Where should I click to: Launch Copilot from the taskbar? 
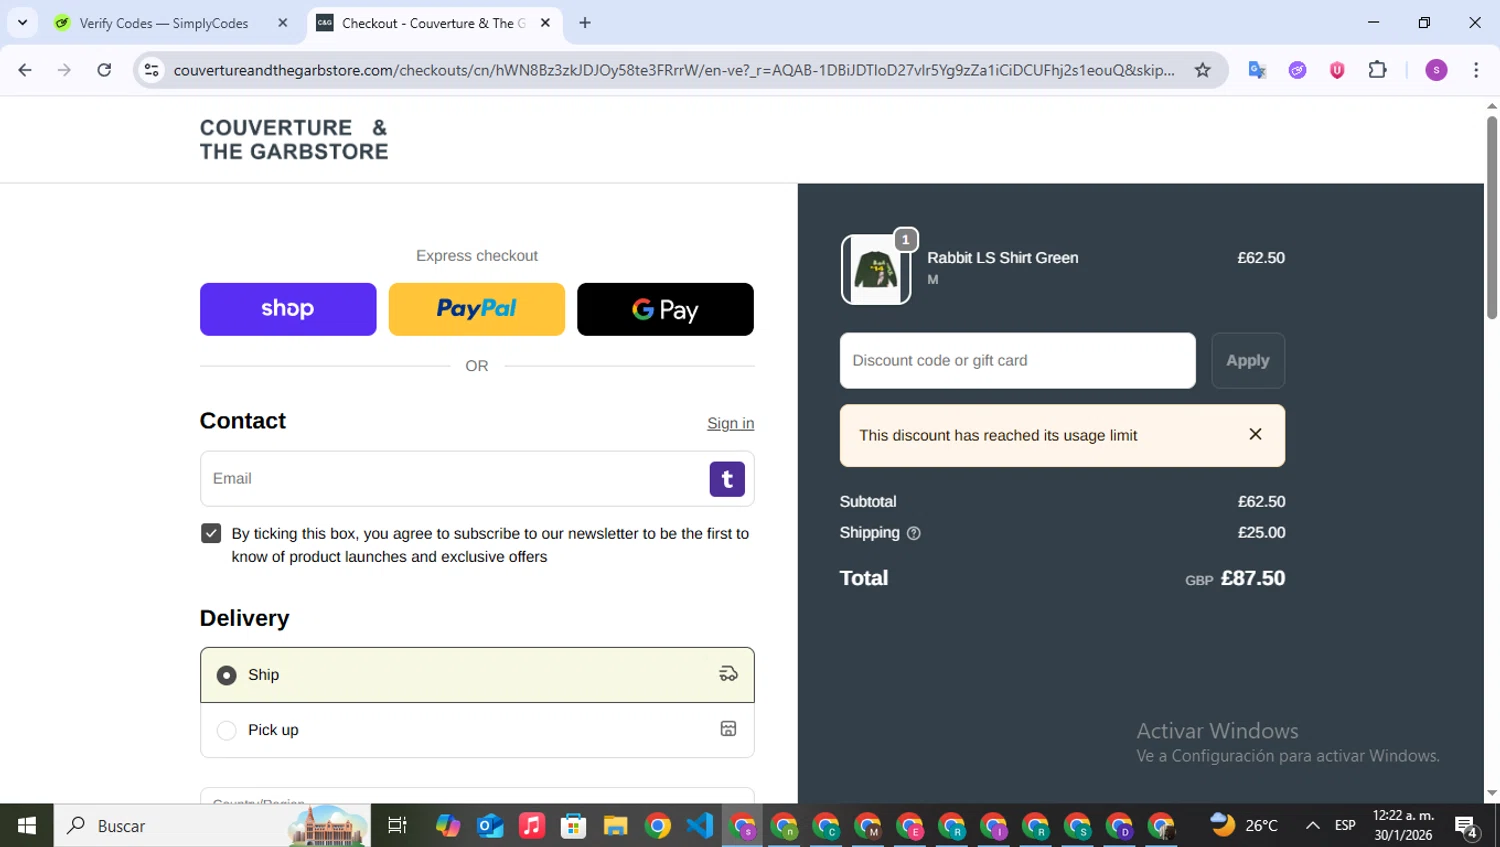coord(447,826)
